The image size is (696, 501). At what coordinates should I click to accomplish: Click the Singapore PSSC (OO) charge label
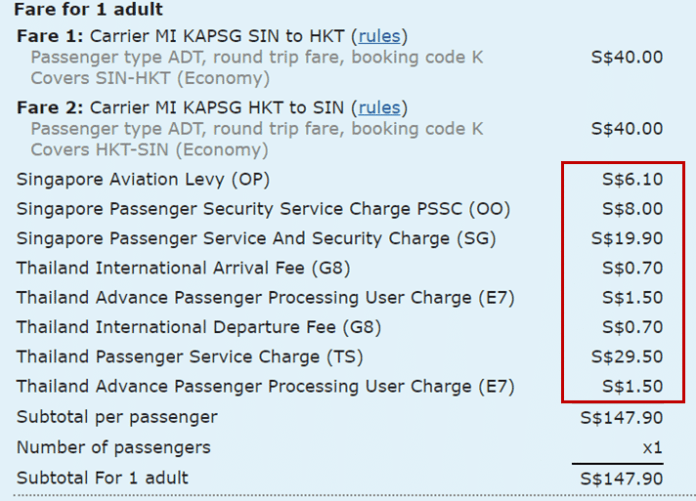[x=263, y=209]
